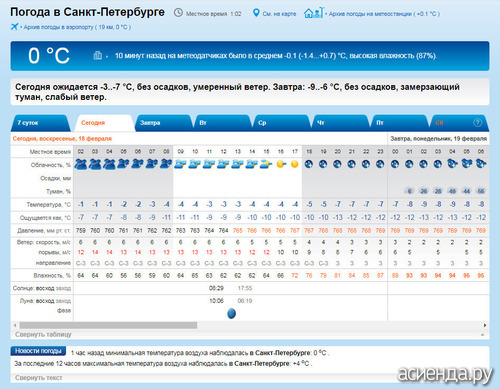Open the 7 суток tab

coord(40,123)
